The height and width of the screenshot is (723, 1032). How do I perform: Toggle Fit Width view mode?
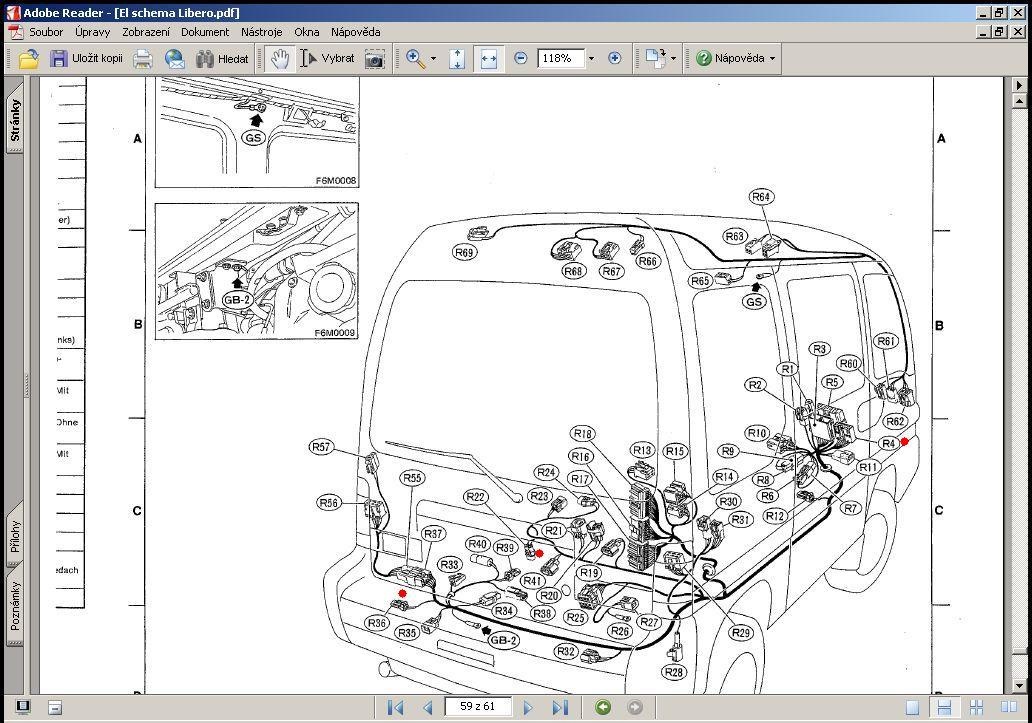(x=488, y=59)
